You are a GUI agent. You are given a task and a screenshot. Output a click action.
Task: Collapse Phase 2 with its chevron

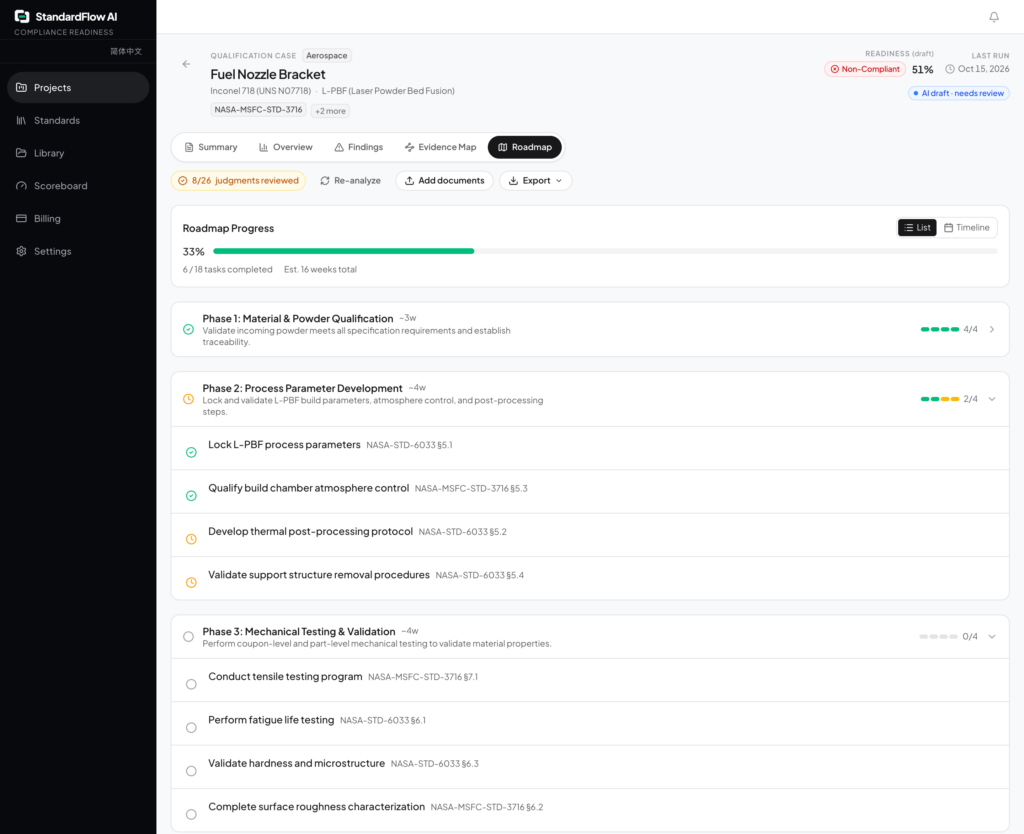pyautogui.click(x=991, y=399)
